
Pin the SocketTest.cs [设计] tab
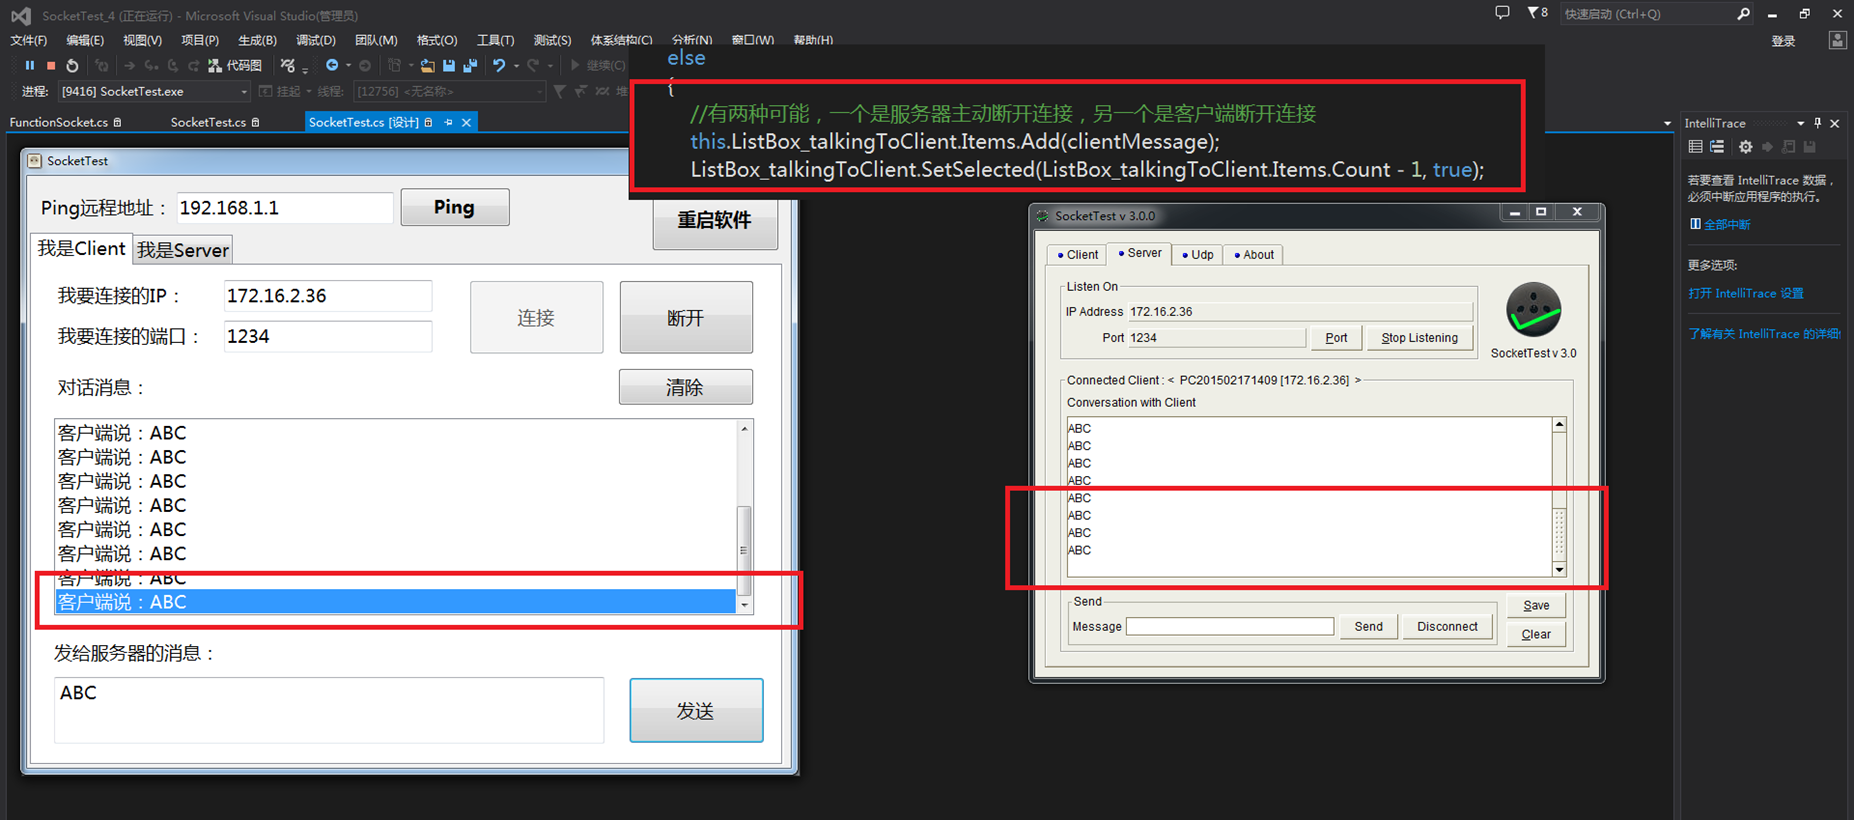[448, 122]
